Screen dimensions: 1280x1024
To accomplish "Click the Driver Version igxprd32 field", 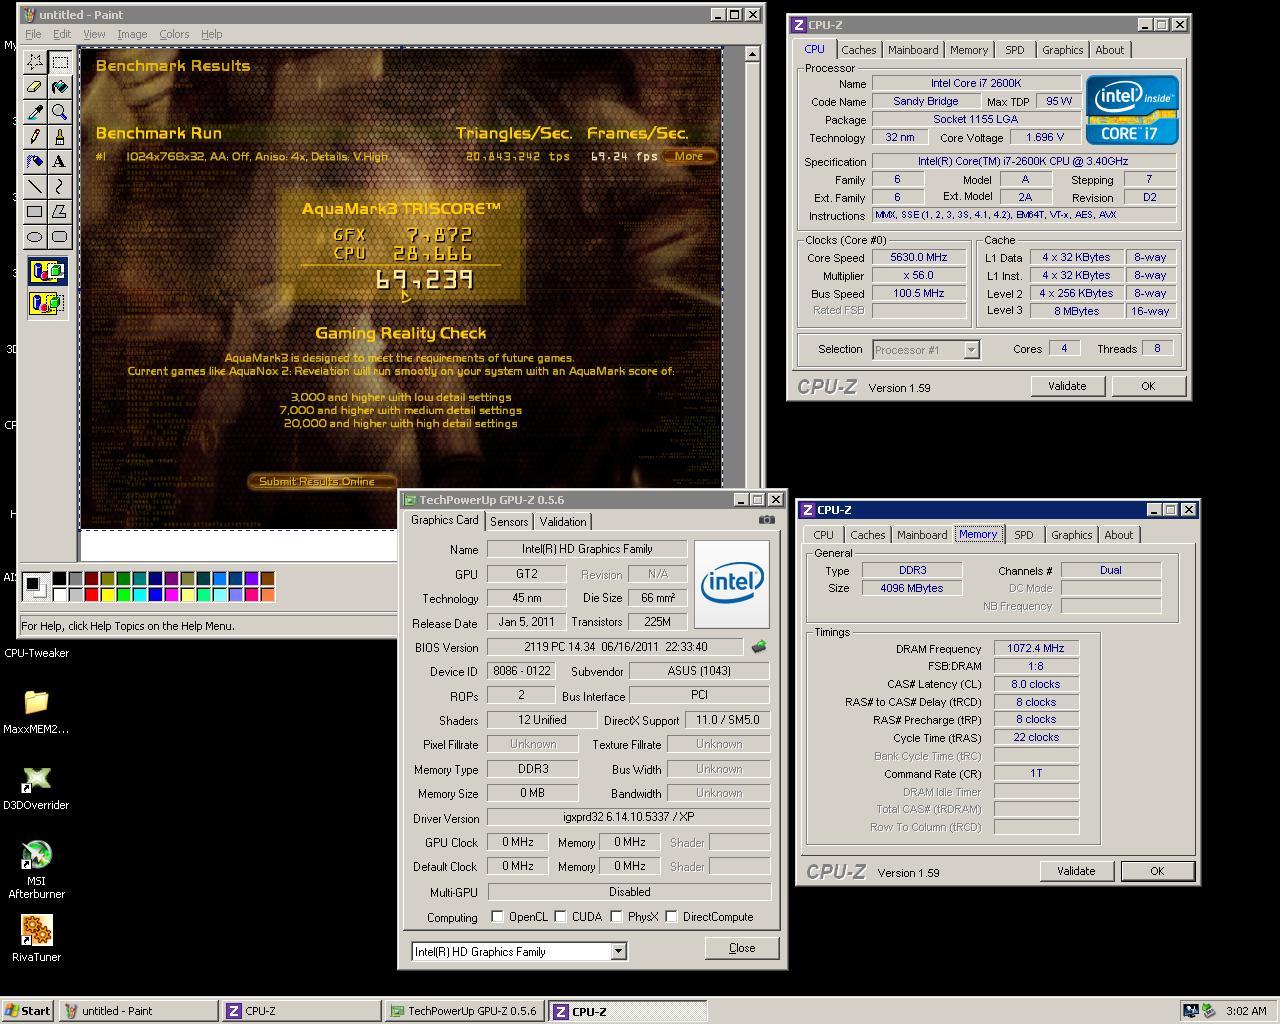I will [628, 817].
